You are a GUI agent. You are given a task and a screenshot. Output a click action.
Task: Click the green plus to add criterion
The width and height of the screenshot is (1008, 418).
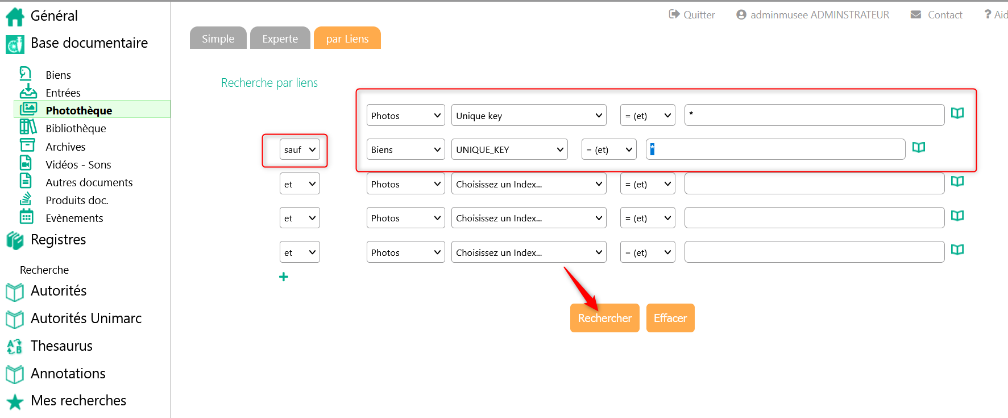point(283,277)
